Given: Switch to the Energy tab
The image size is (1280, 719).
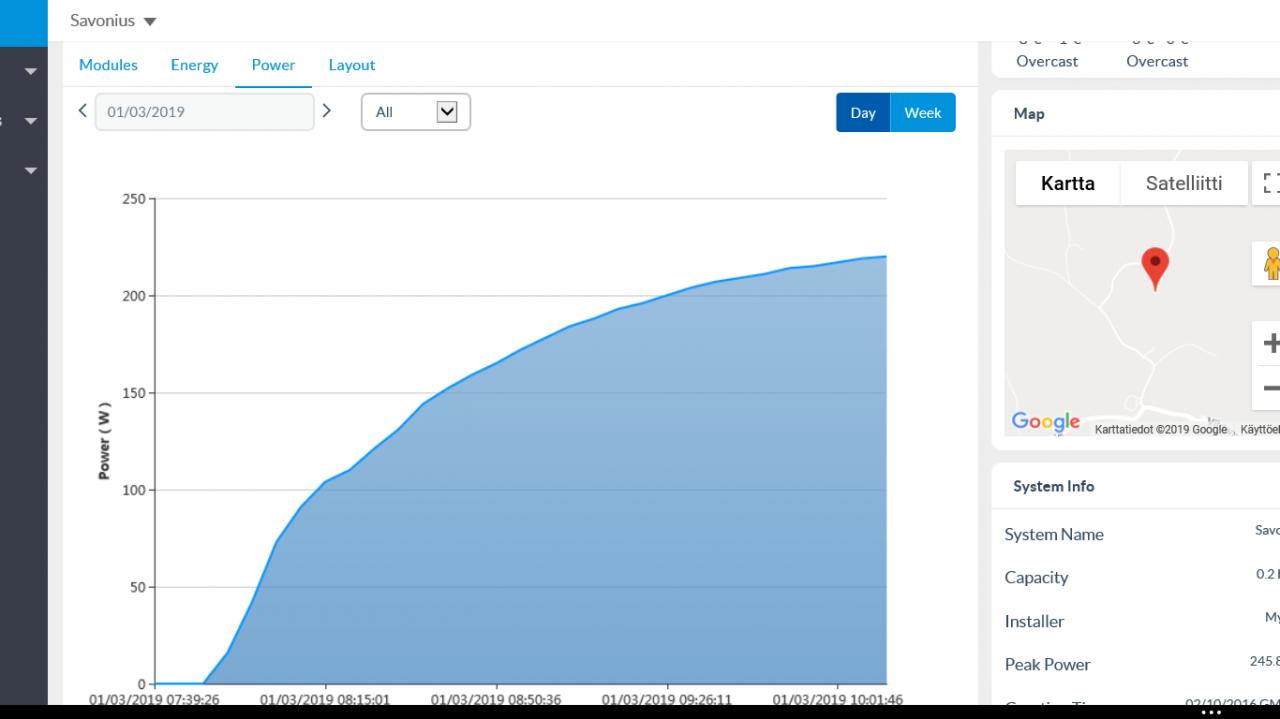Looking at the screenshot, I should tap(194, 65).
